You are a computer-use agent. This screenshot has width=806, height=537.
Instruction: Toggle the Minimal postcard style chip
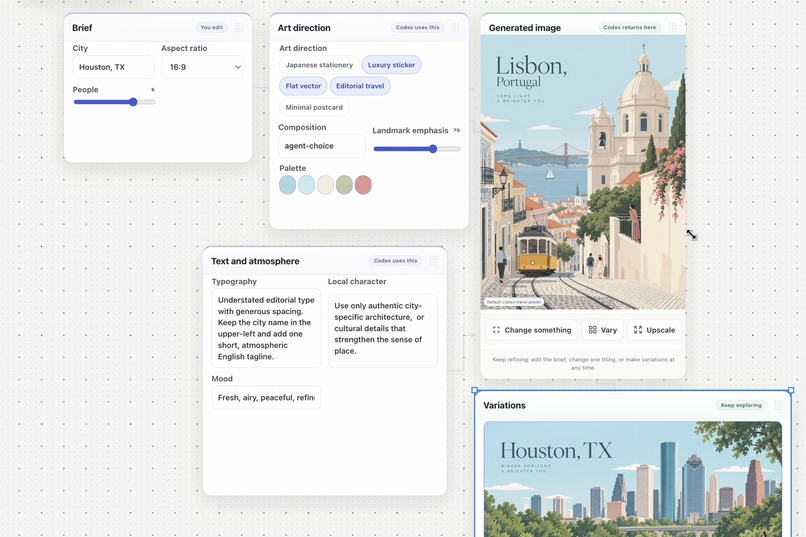pyautogui.click(x=314, y=107)
